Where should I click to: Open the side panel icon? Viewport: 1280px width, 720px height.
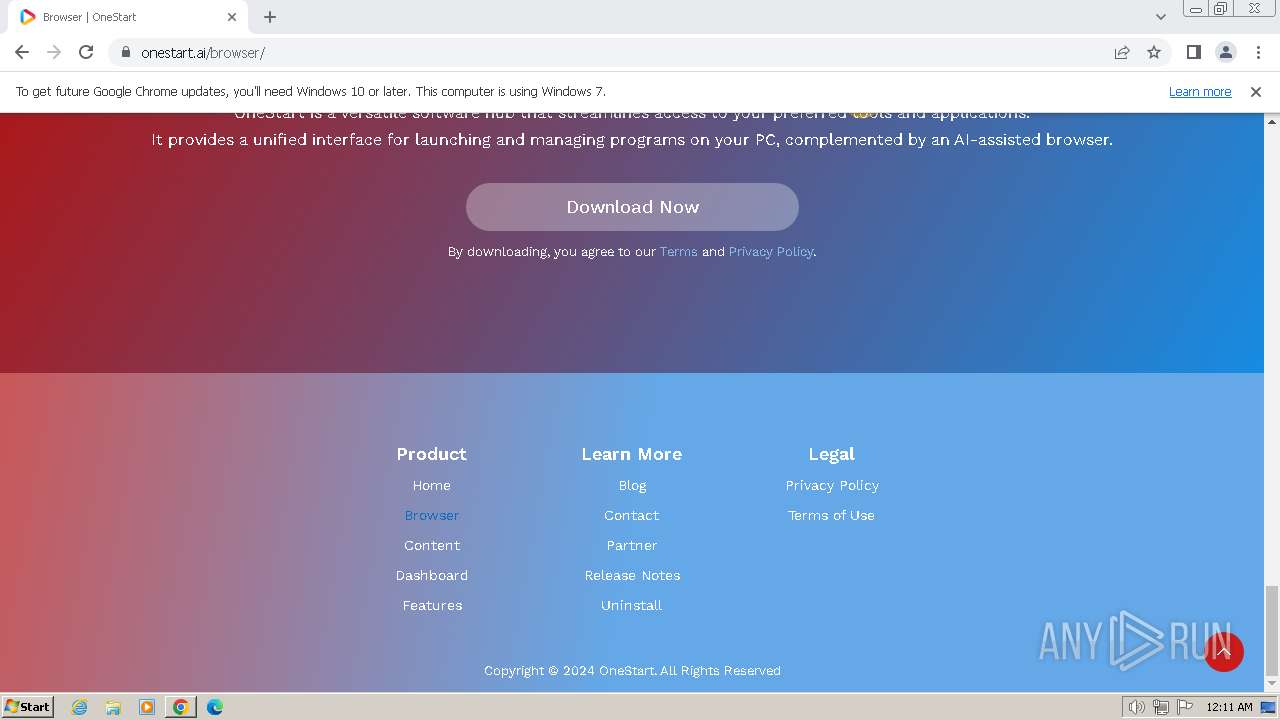[x=1194, y=52]
